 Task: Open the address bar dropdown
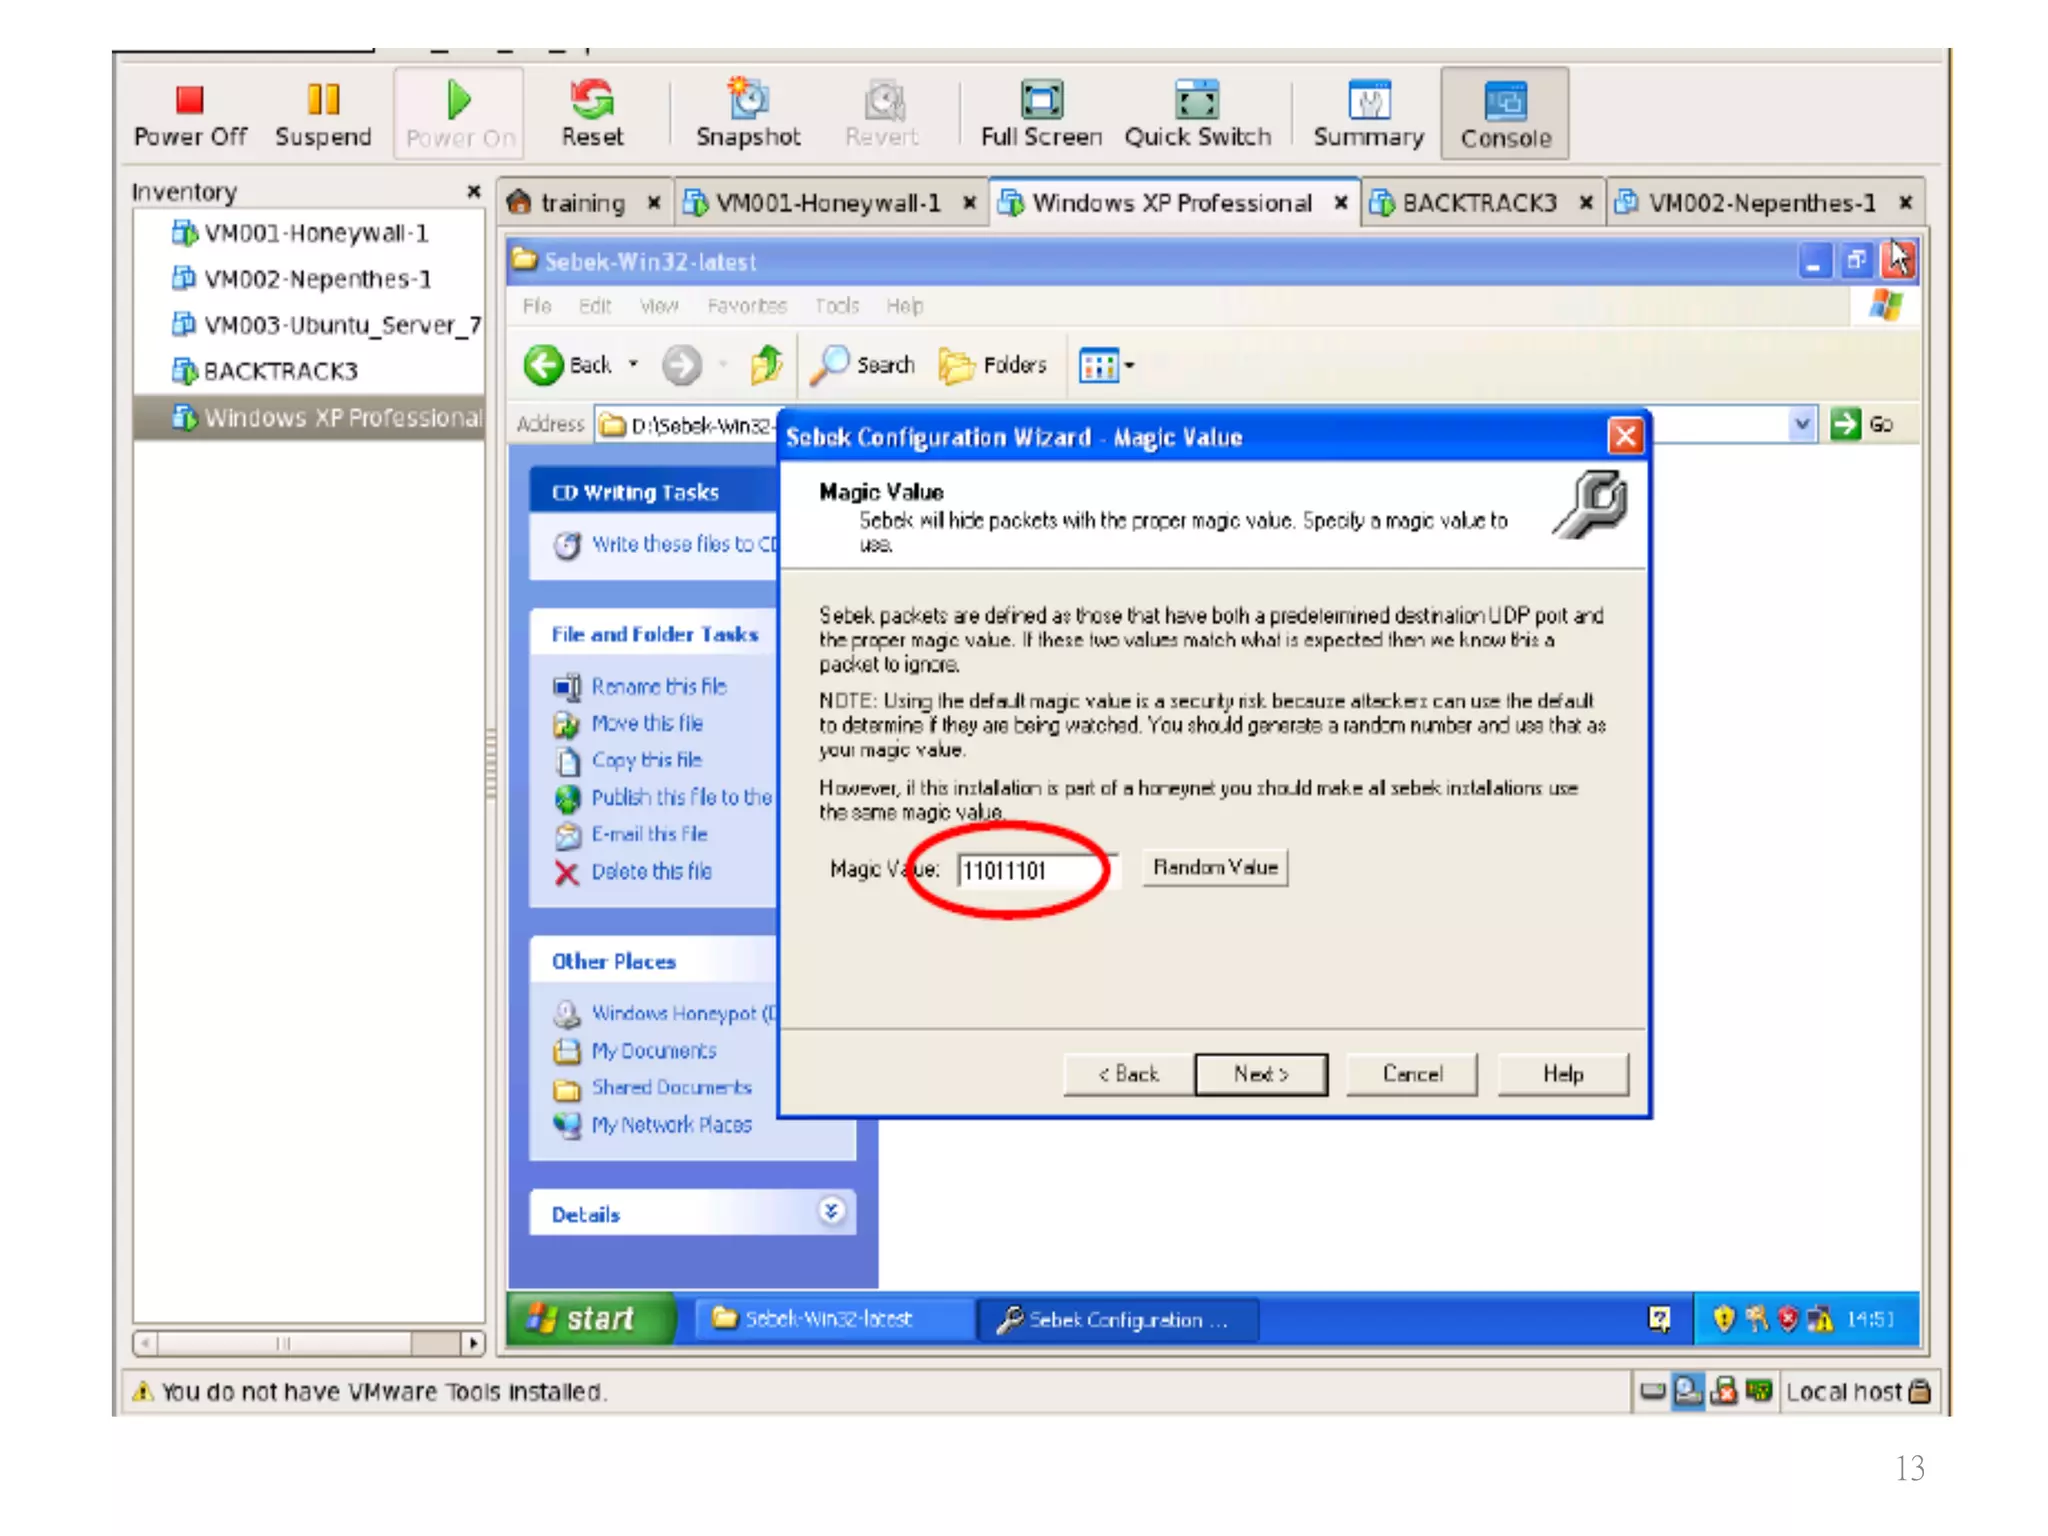(1801, 424)
